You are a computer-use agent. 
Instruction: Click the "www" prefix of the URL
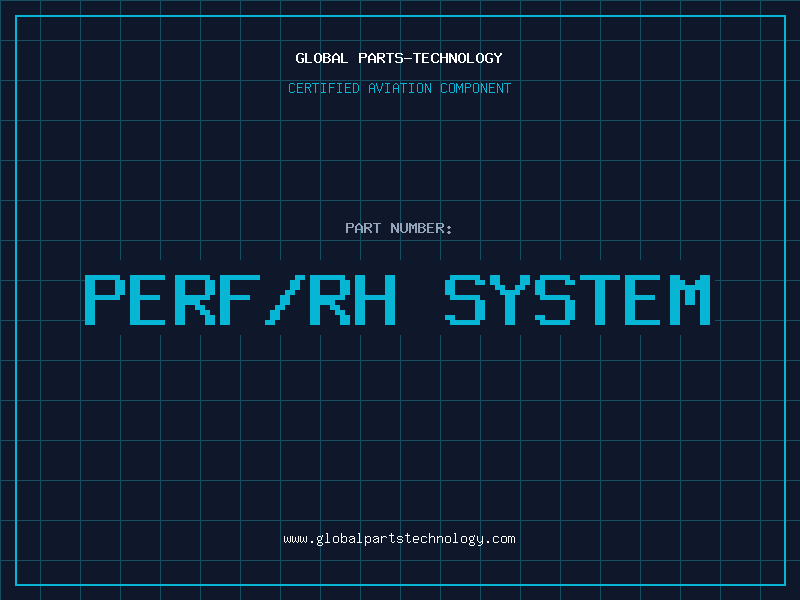(295, 539)
